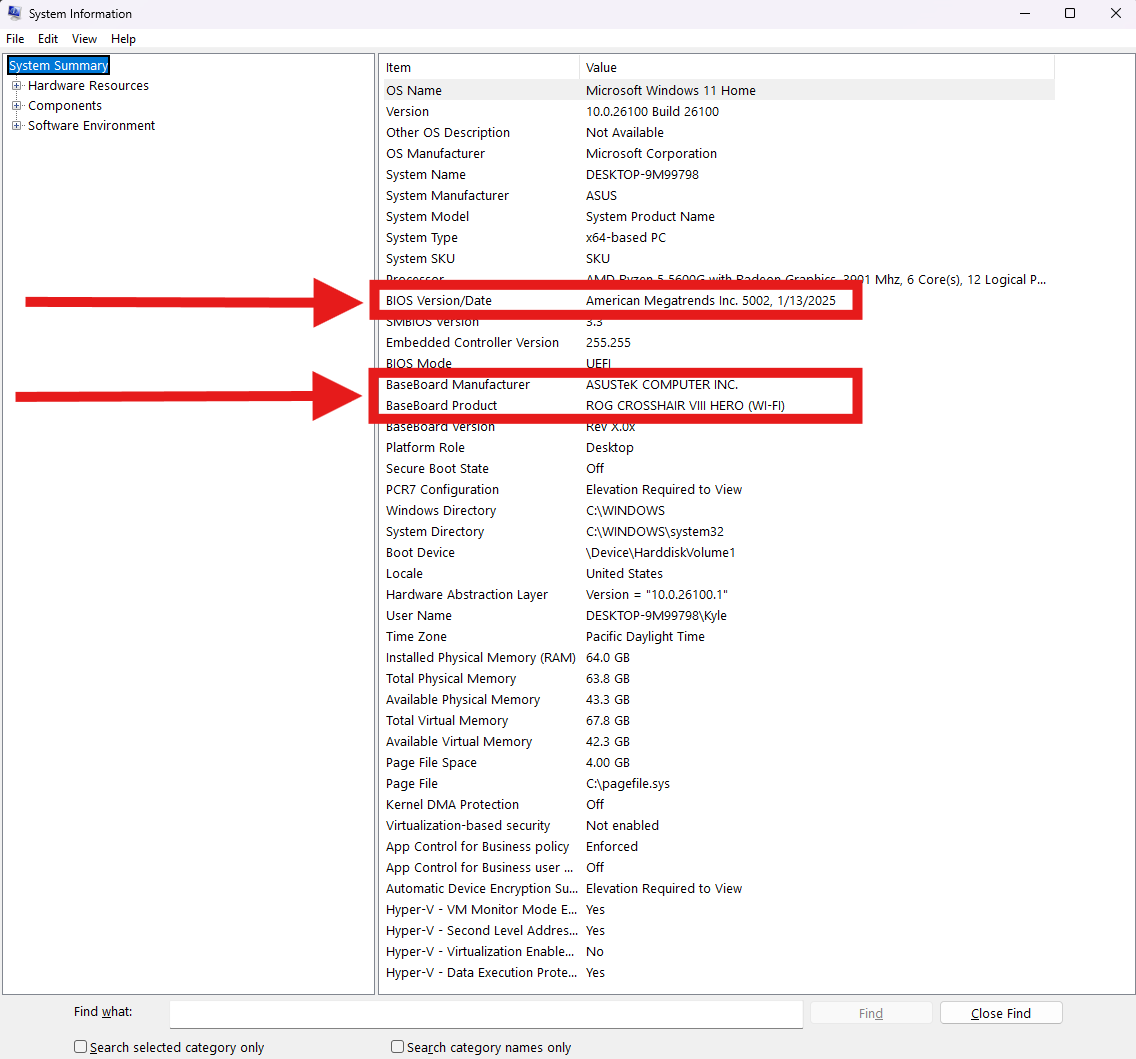Select the Locale row
The image size is (1136, 1059).
(718, 574)
